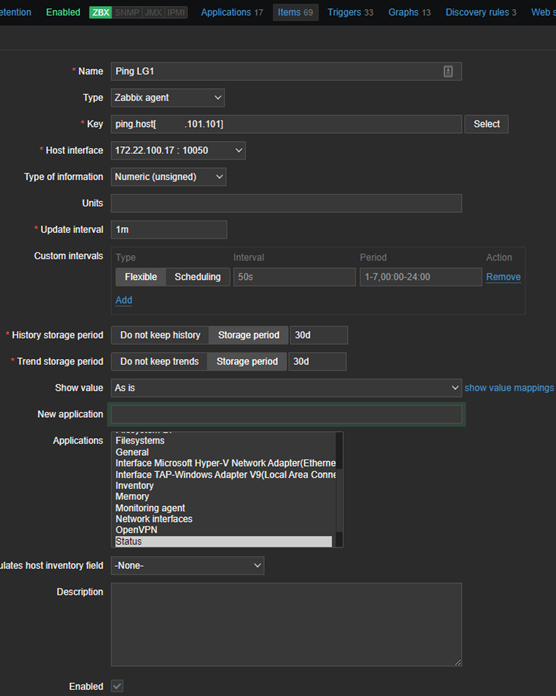Viewport: 556px width, 696px height.
Task: Click the history 30d storage field
Action: click(319, 335)
